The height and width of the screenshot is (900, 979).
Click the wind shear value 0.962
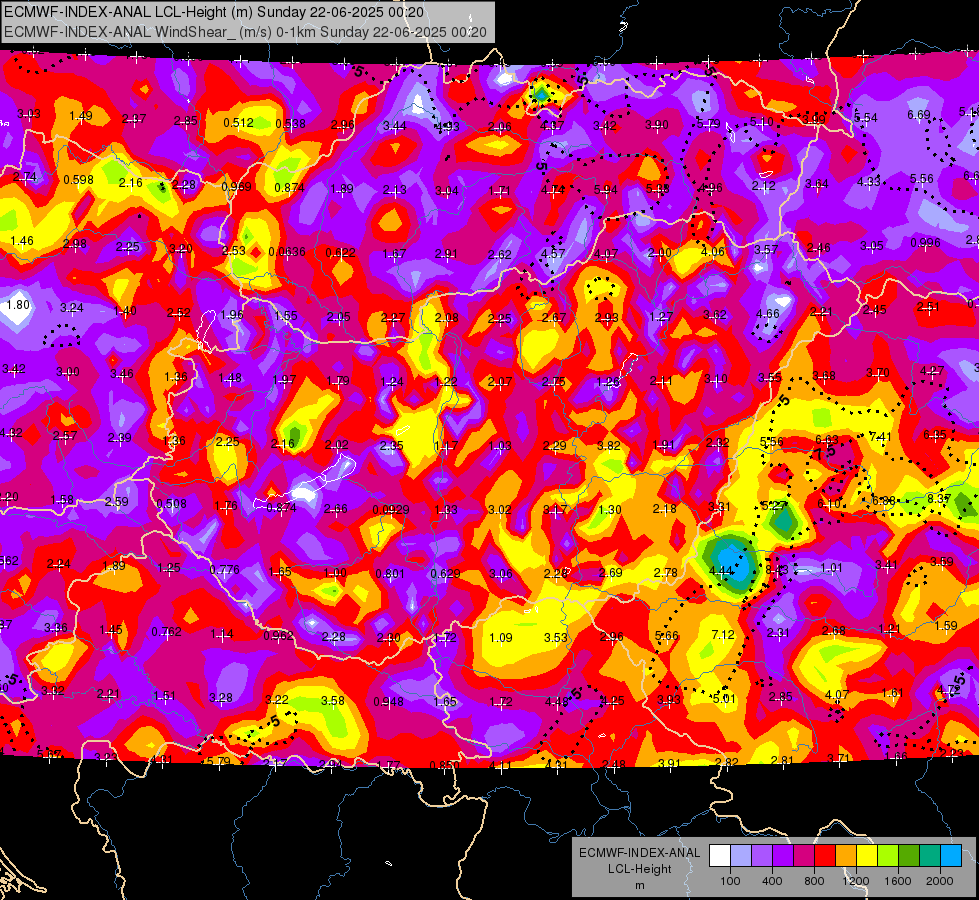coord(278,635)
